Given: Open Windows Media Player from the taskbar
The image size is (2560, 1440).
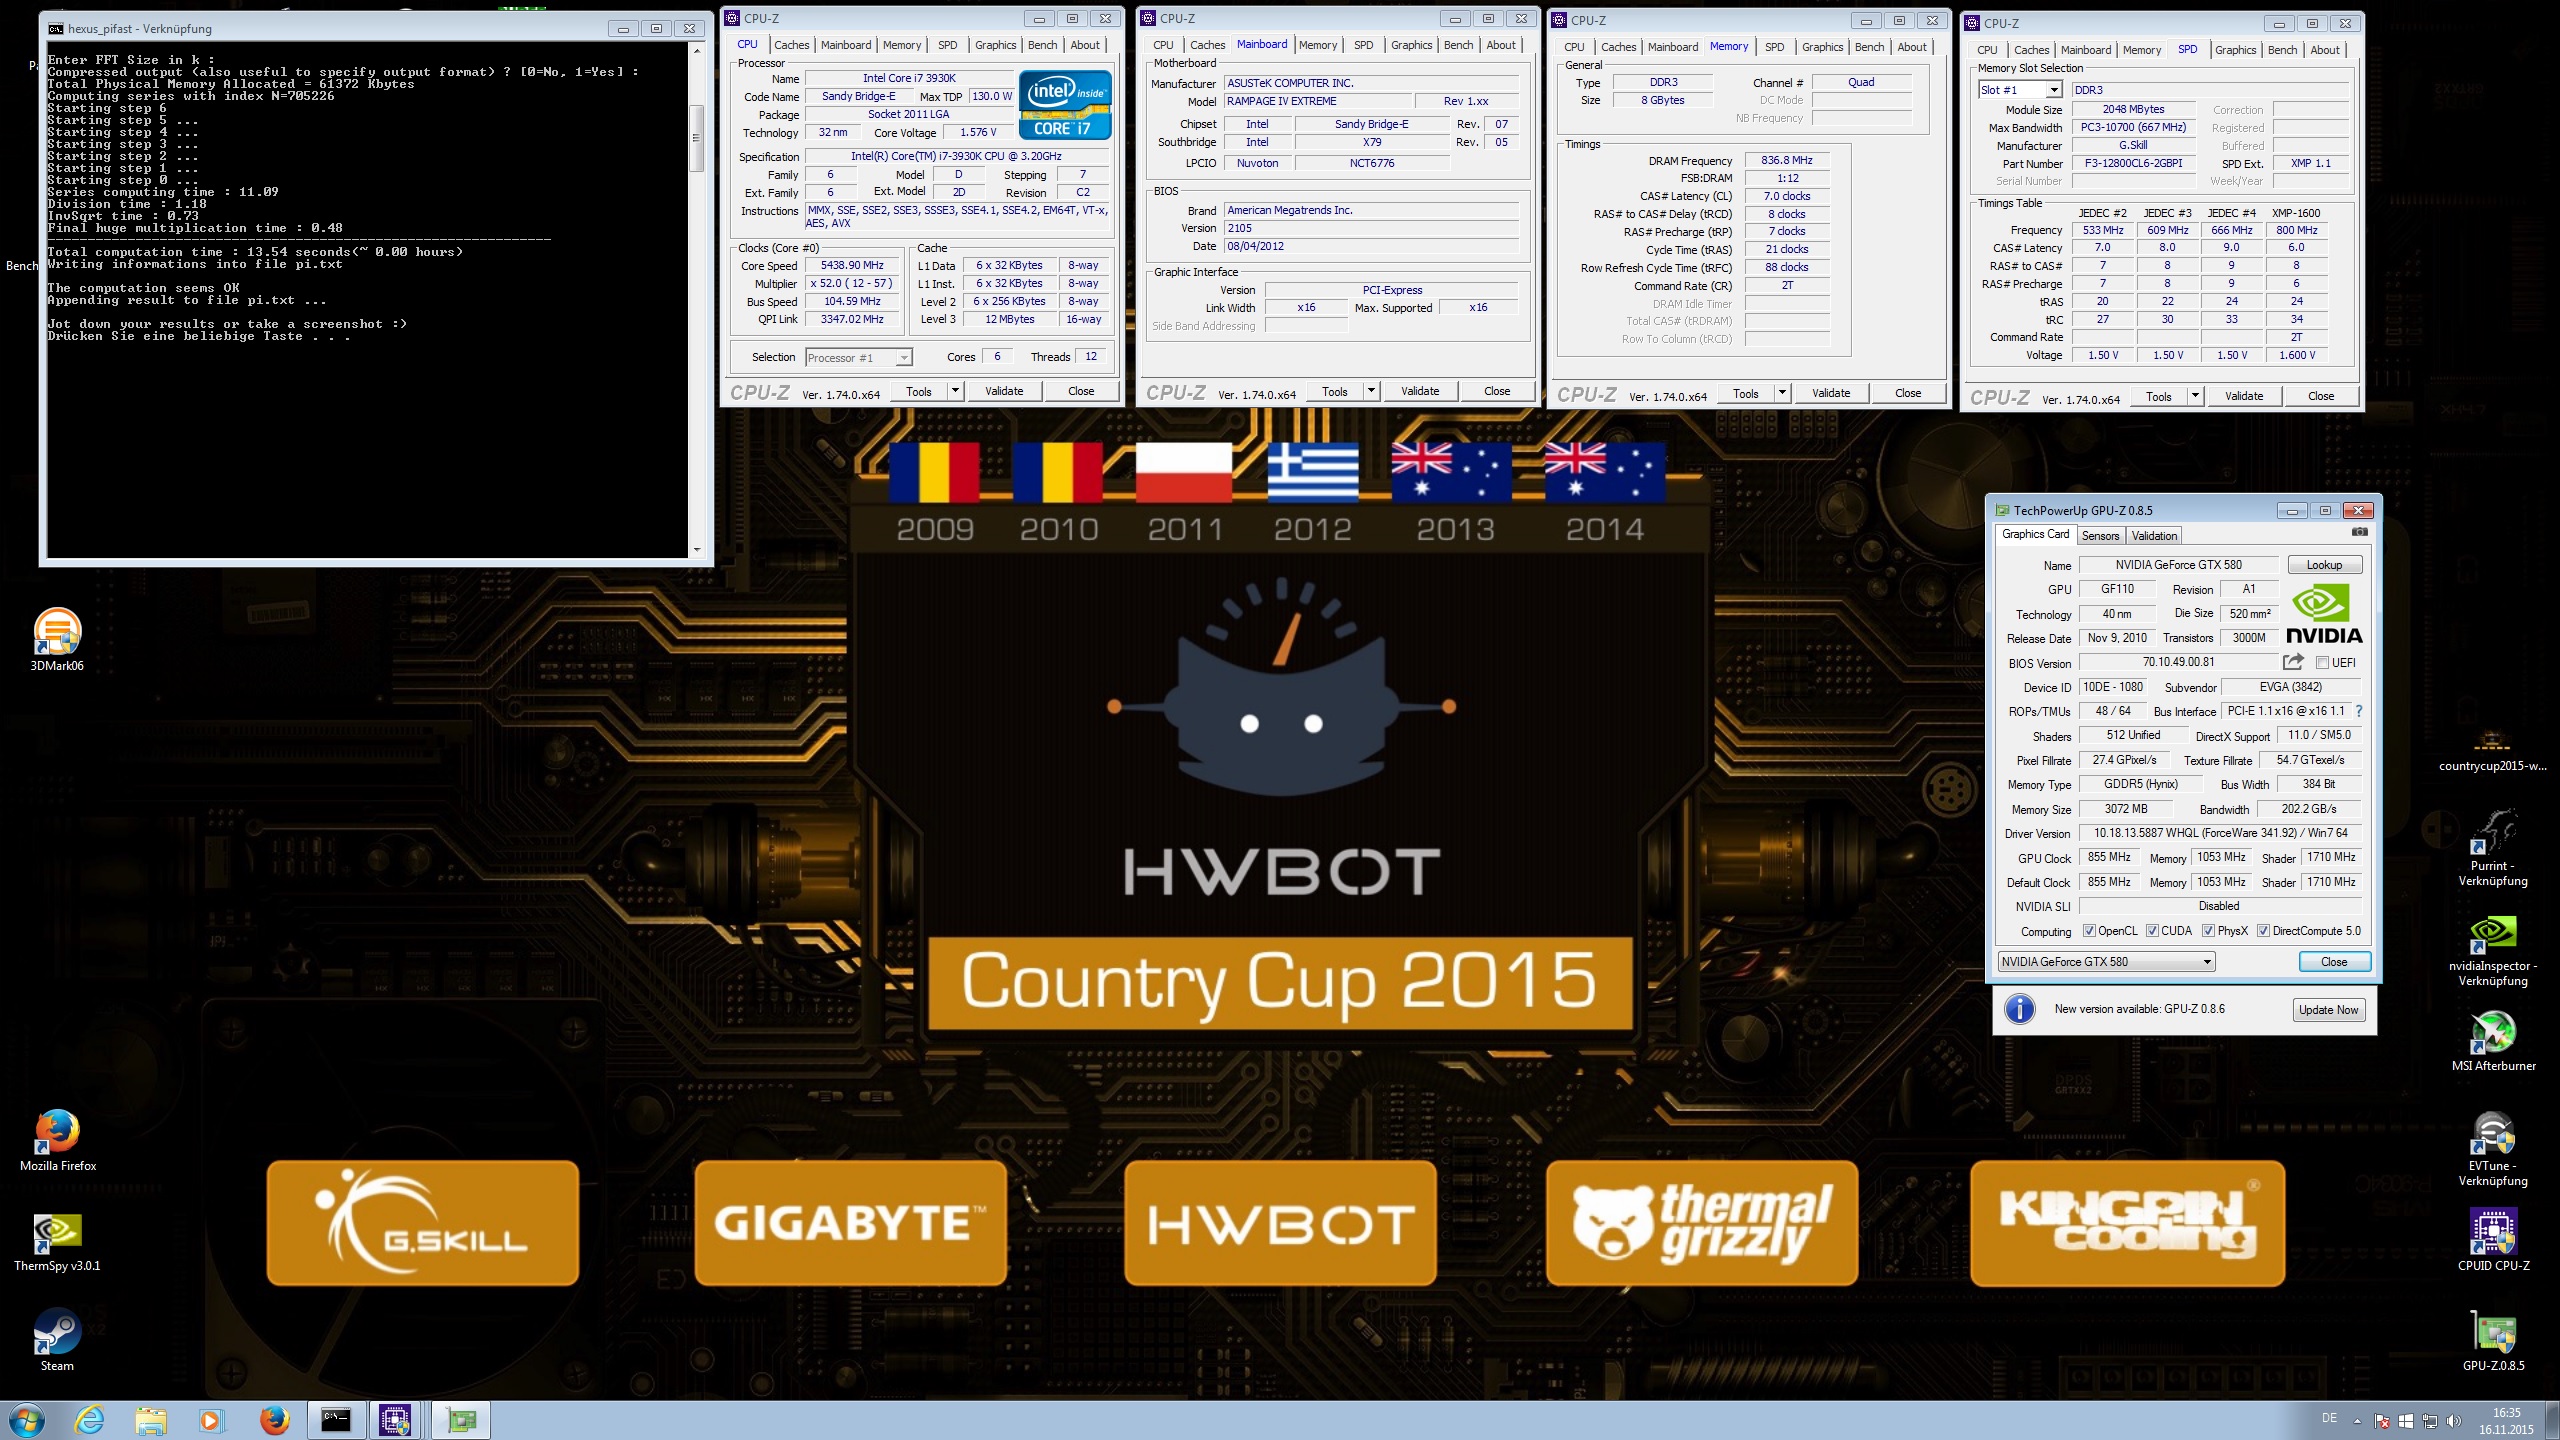Looking at the screenshot, I should click(x=211, y=1420).
